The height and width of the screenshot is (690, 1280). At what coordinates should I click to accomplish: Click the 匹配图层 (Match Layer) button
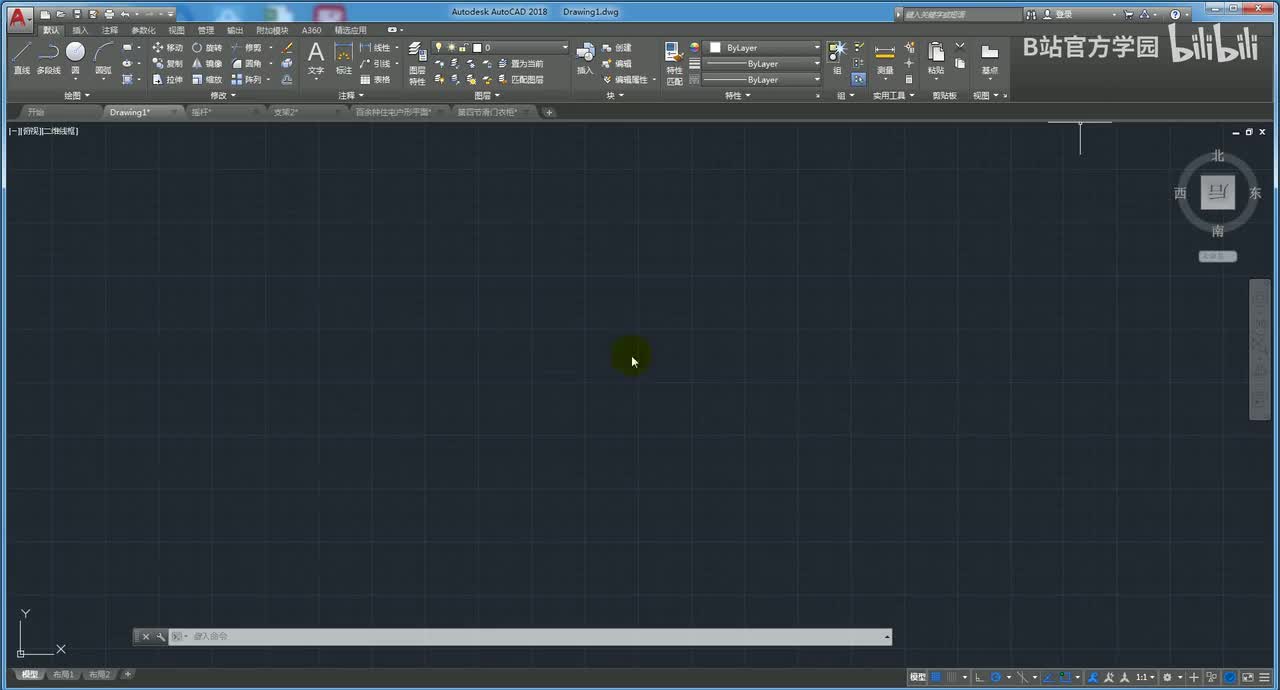520,79
